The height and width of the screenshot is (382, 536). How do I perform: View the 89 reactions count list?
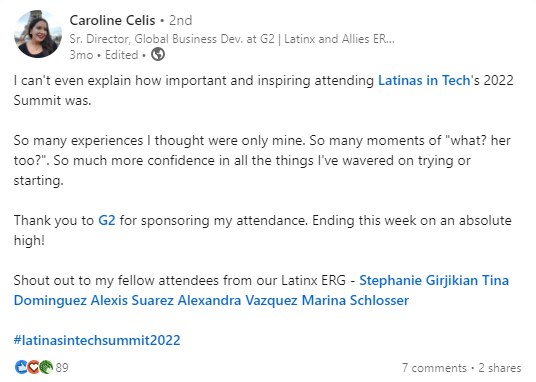pos(62,368)
